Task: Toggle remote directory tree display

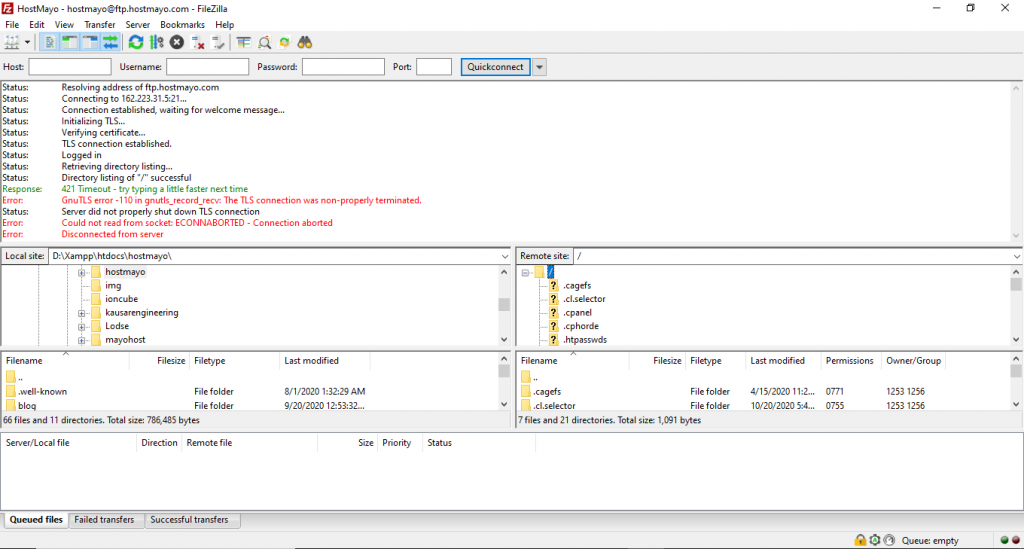Action: pos(90,42)
